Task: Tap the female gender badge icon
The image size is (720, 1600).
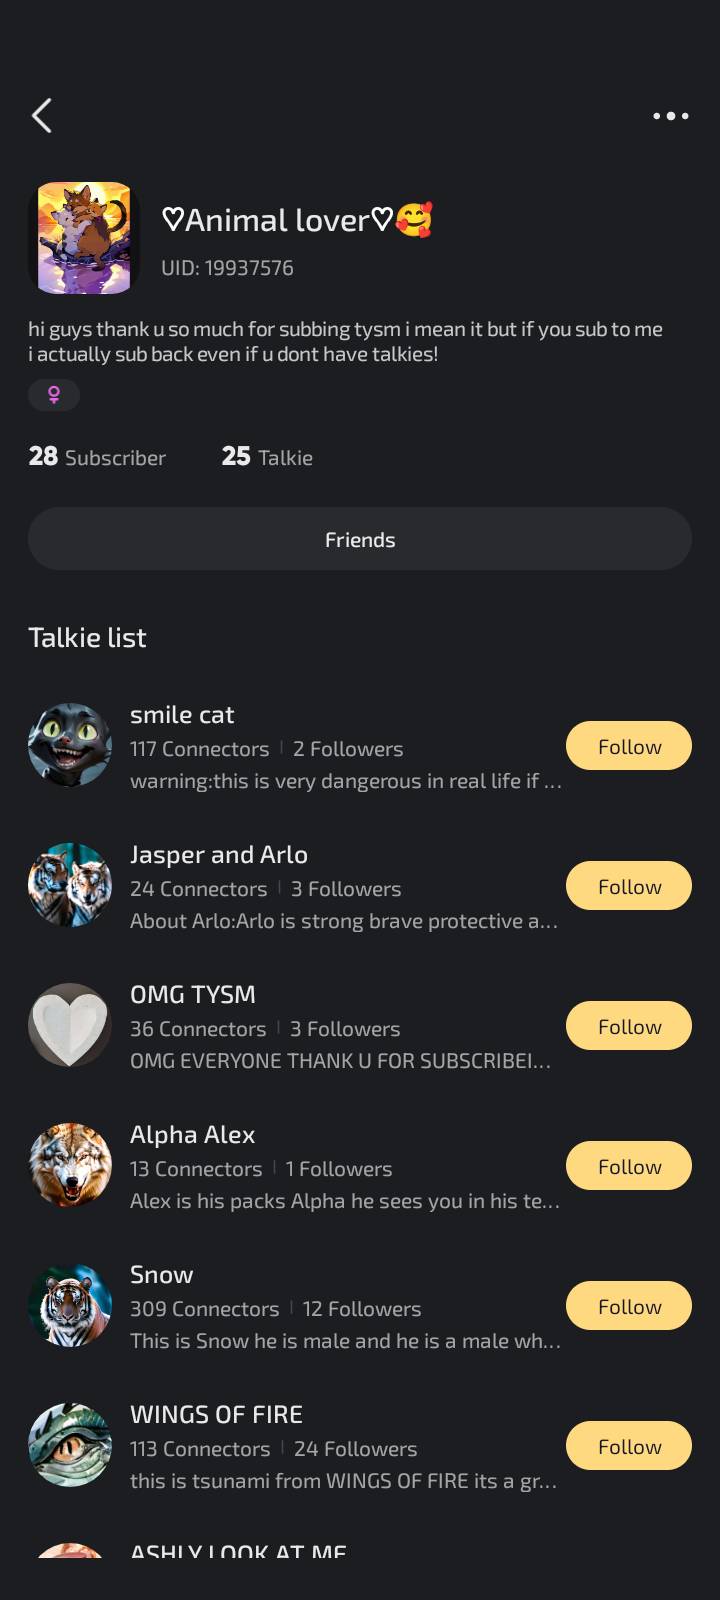Action: click(54, 395)
